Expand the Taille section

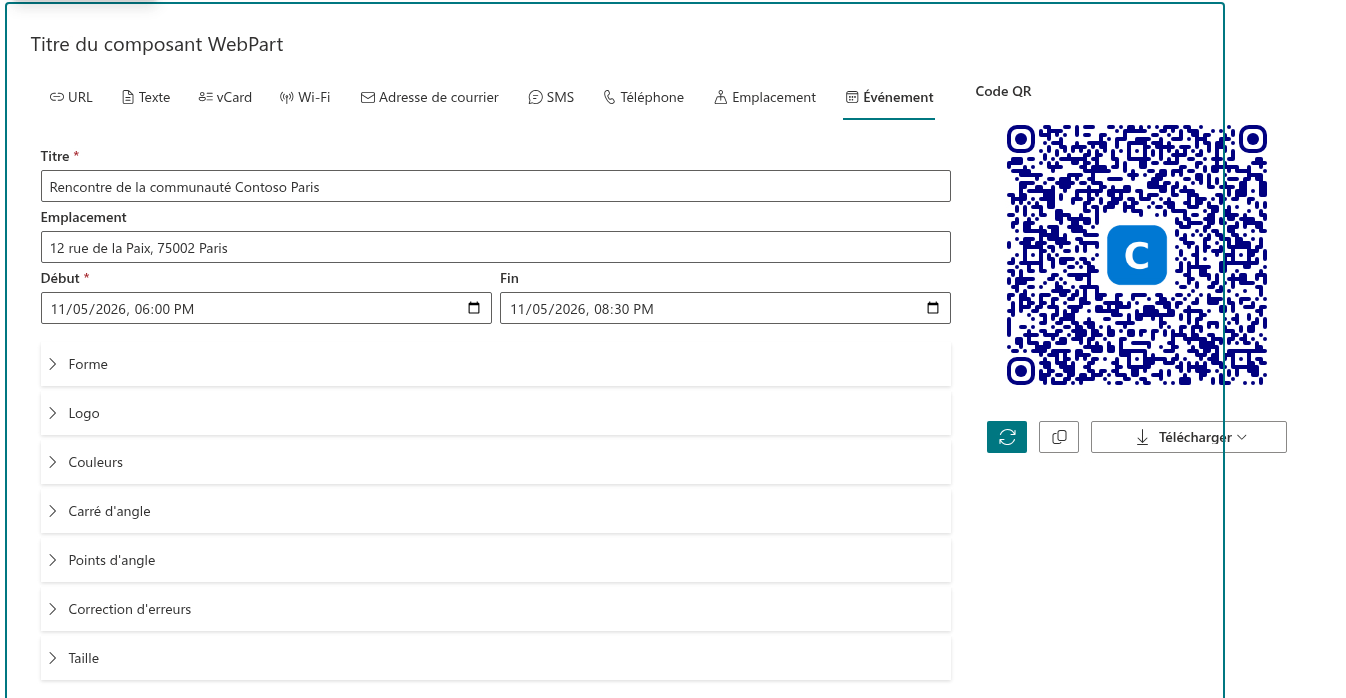tap(496, 659)
